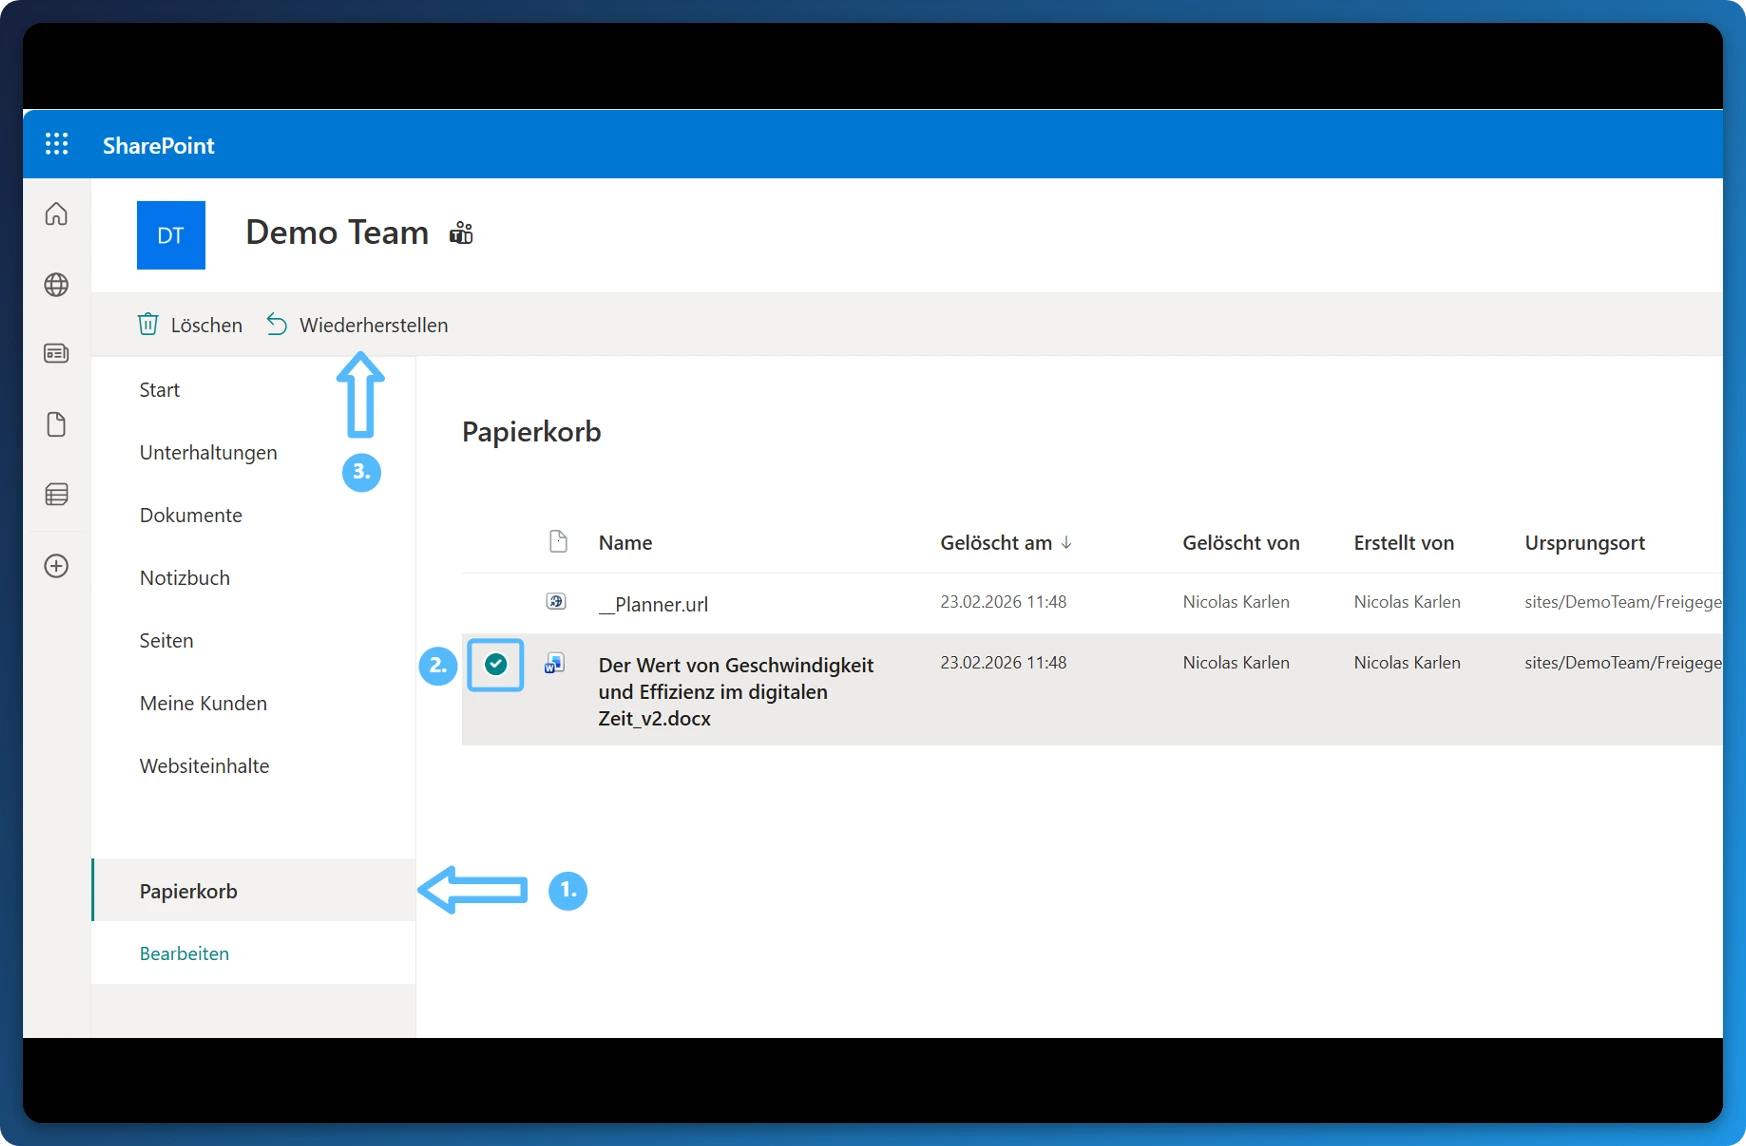
Task: Click Wiederherstellen to restore the selected item
Action: 358,325
